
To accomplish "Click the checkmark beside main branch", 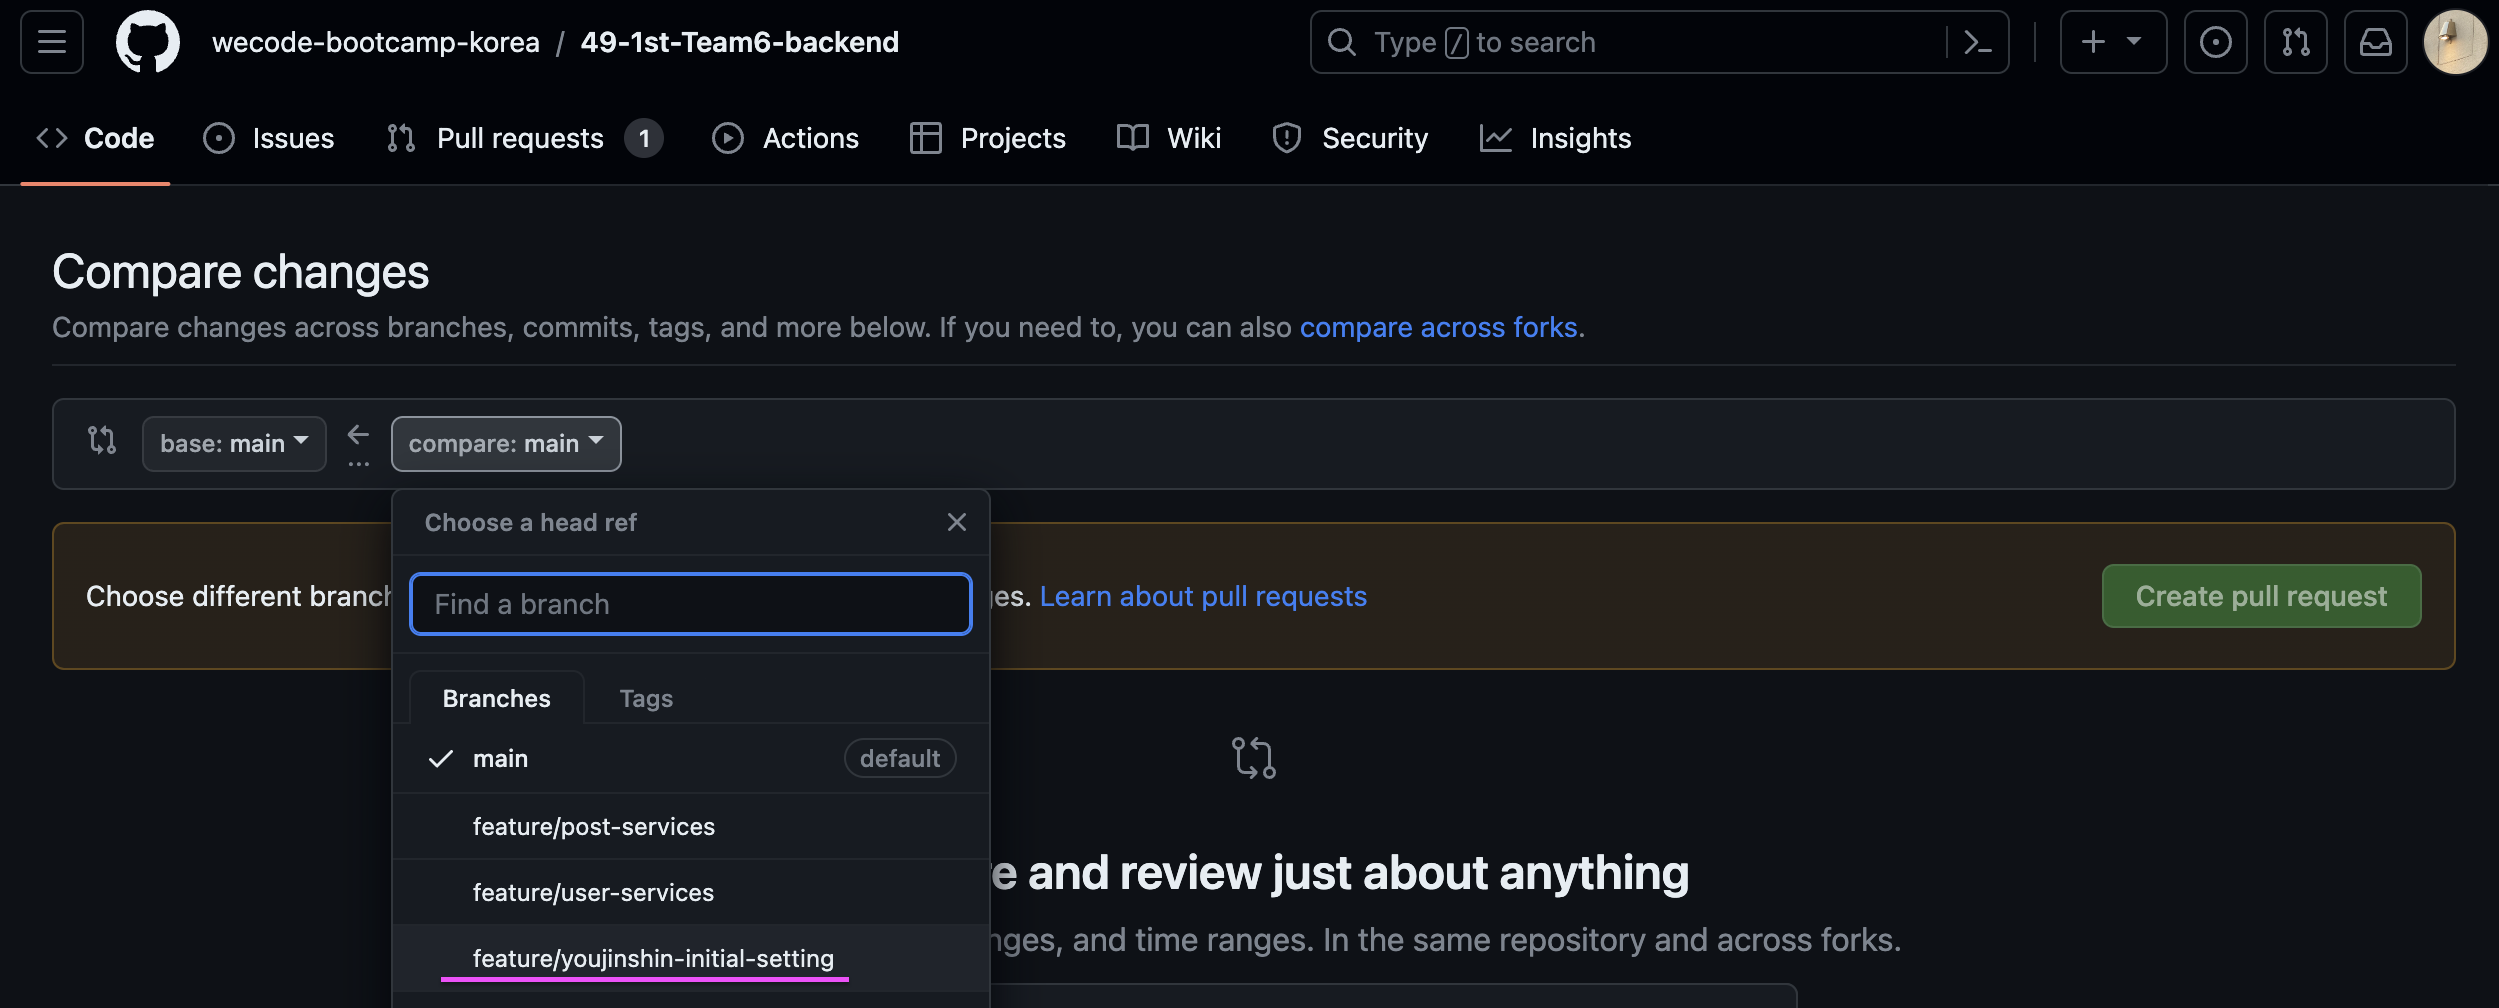I will [440, 758].
